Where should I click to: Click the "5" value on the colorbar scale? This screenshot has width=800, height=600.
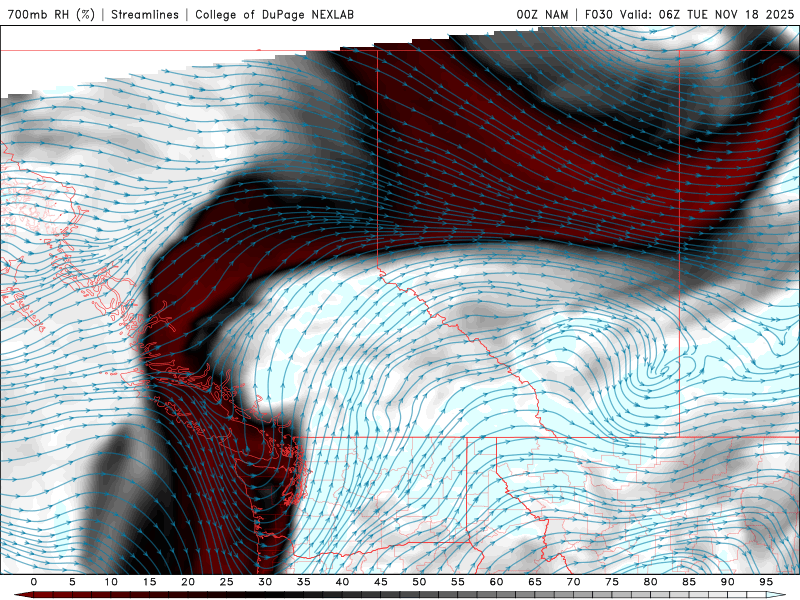pyautogui.click(x=72, y=582)
